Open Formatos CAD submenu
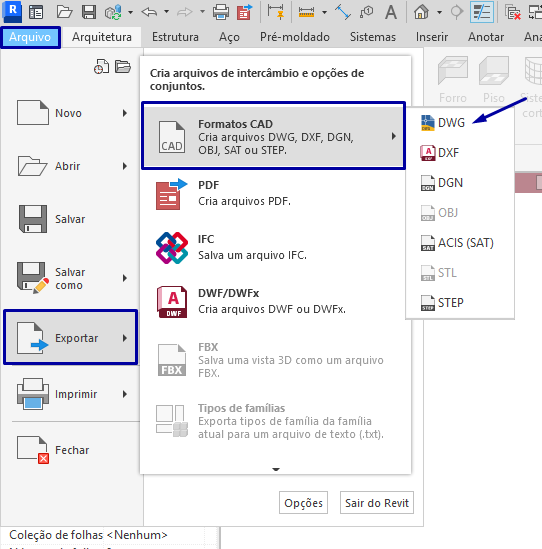The height and width of the screenshot is (549, 542). pos(273,136)
